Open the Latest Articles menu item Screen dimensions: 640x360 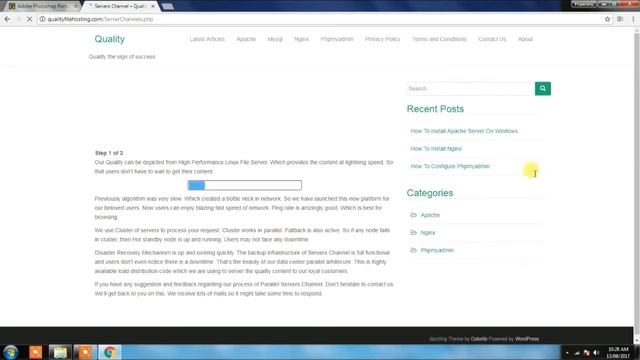(x=207, y=39)
